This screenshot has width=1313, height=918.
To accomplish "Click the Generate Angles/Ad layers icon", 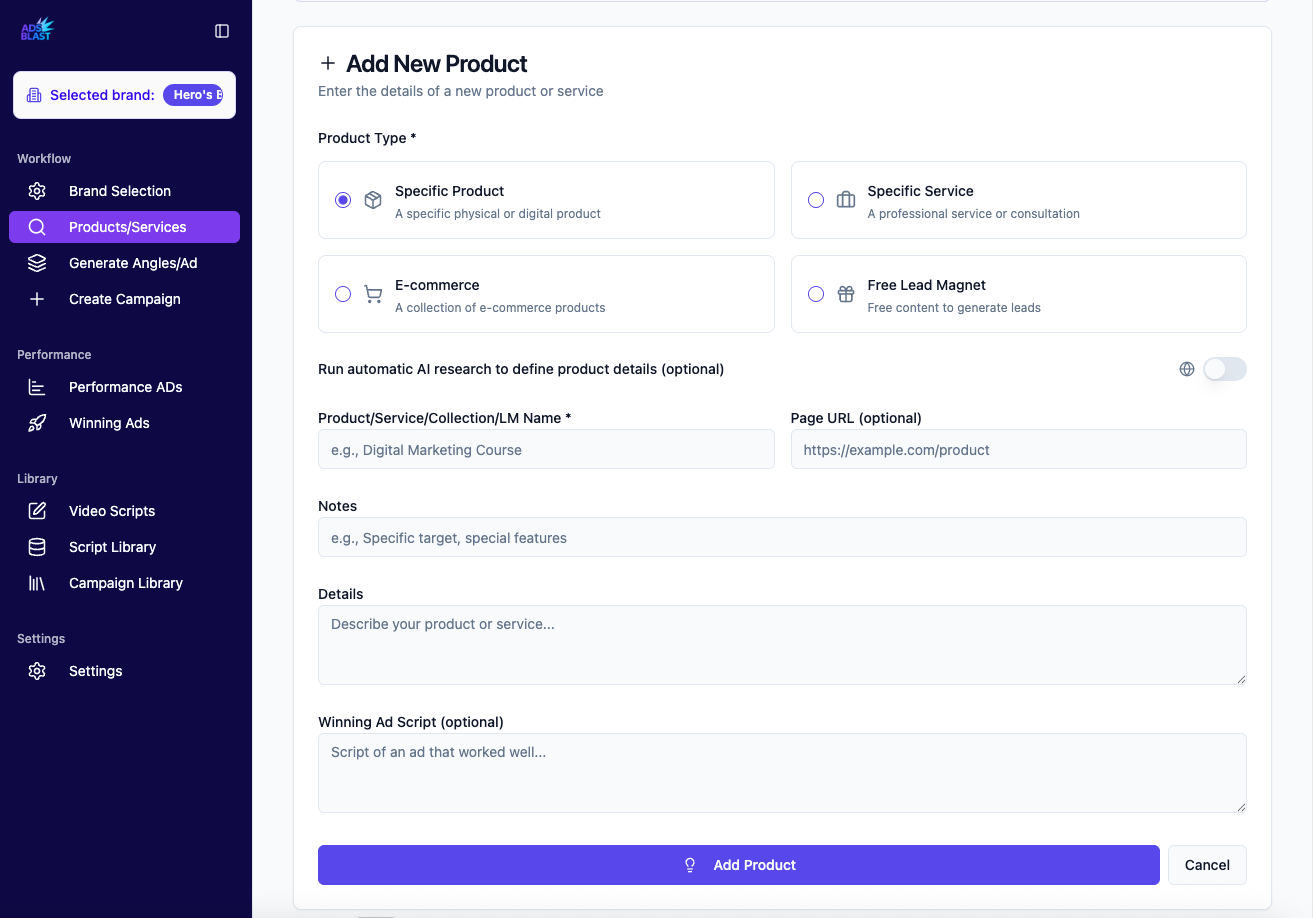I will point(37,263).
